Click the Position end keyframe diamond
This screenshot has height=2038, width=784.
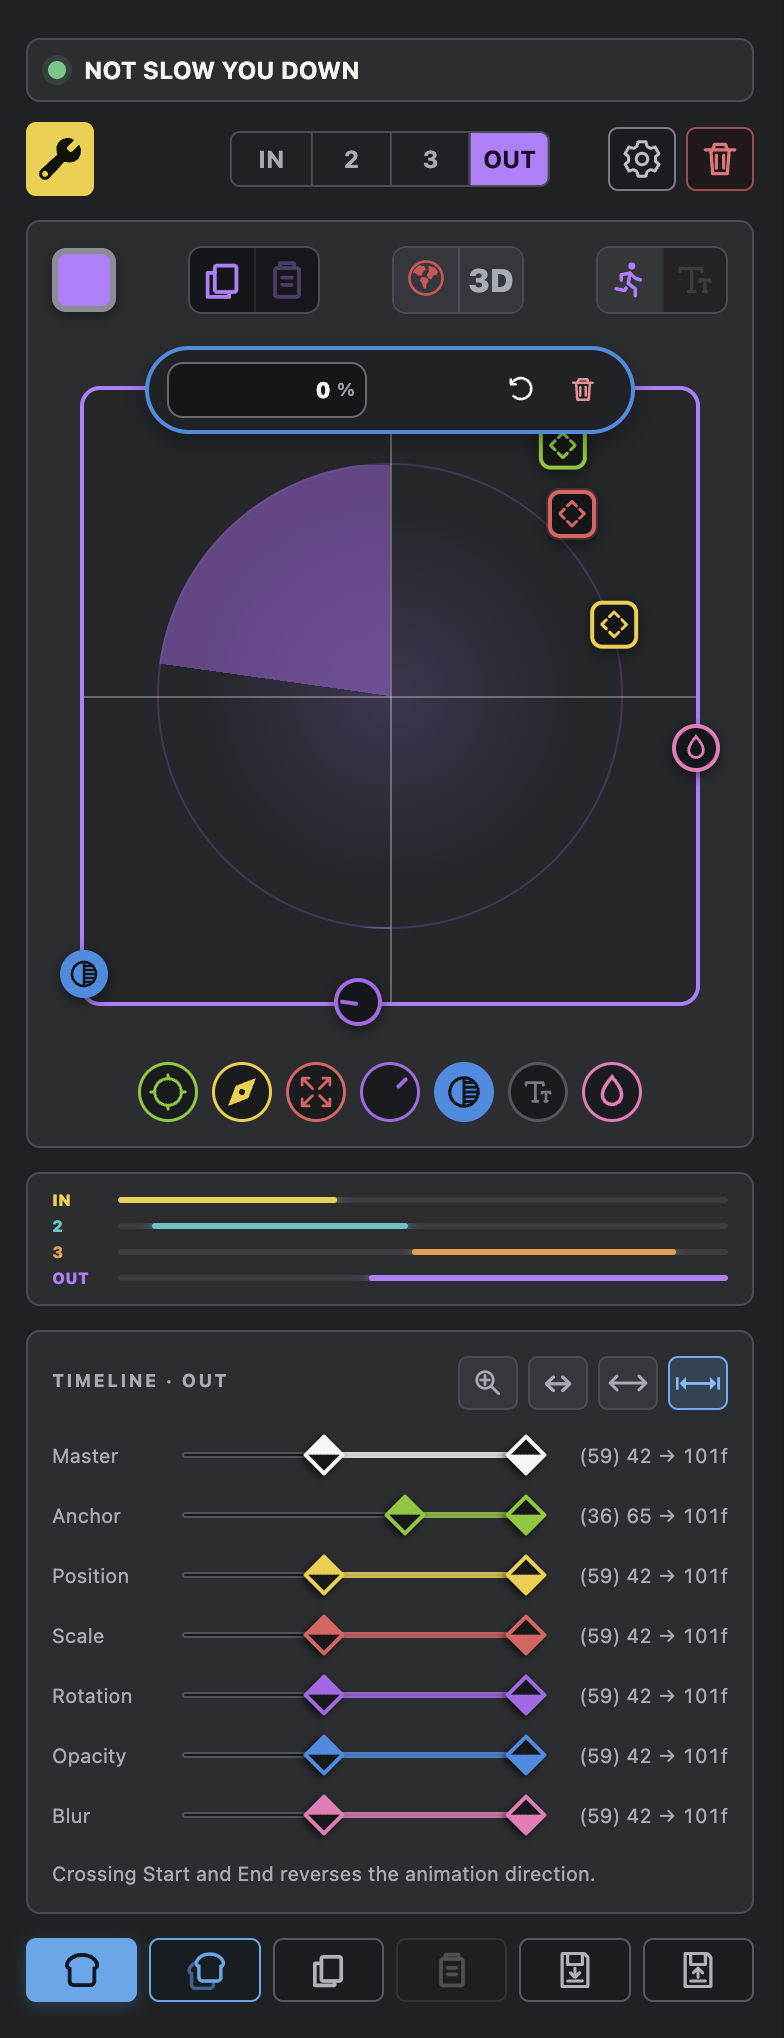click(x=526, y=1575)
